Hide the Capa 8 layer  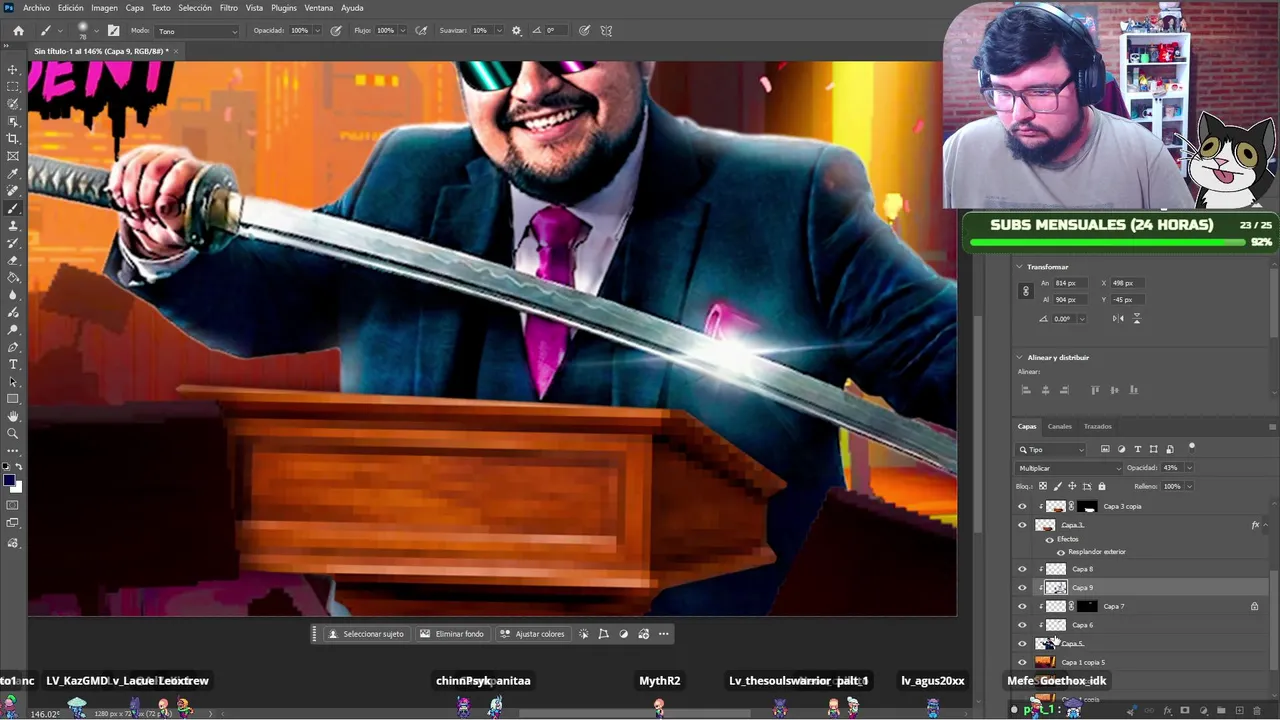click(x=1022, y=569)
